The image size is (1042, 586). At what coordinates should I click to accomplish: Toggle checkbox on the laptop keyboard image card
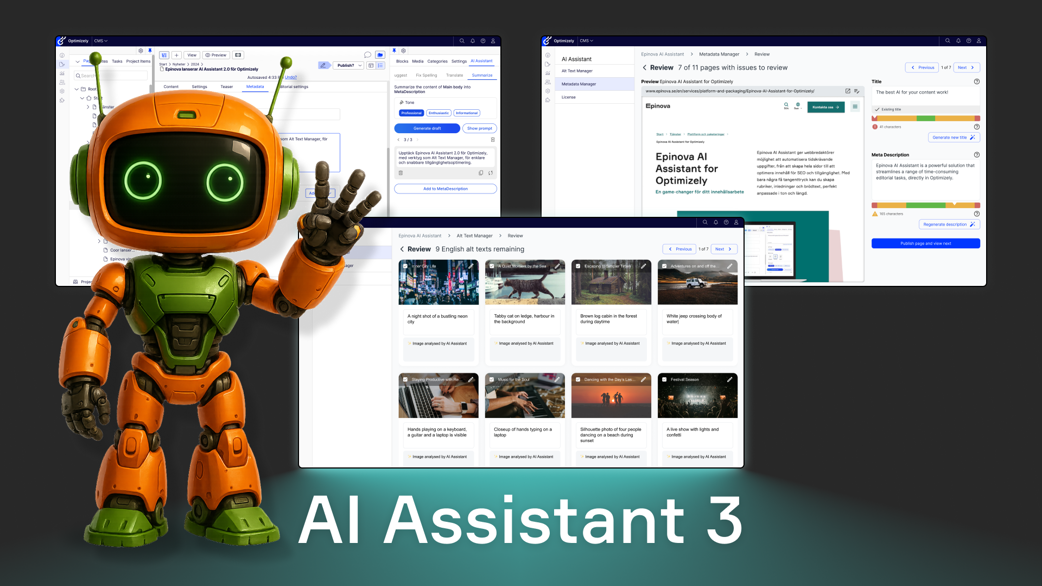(x=405, y=379)
